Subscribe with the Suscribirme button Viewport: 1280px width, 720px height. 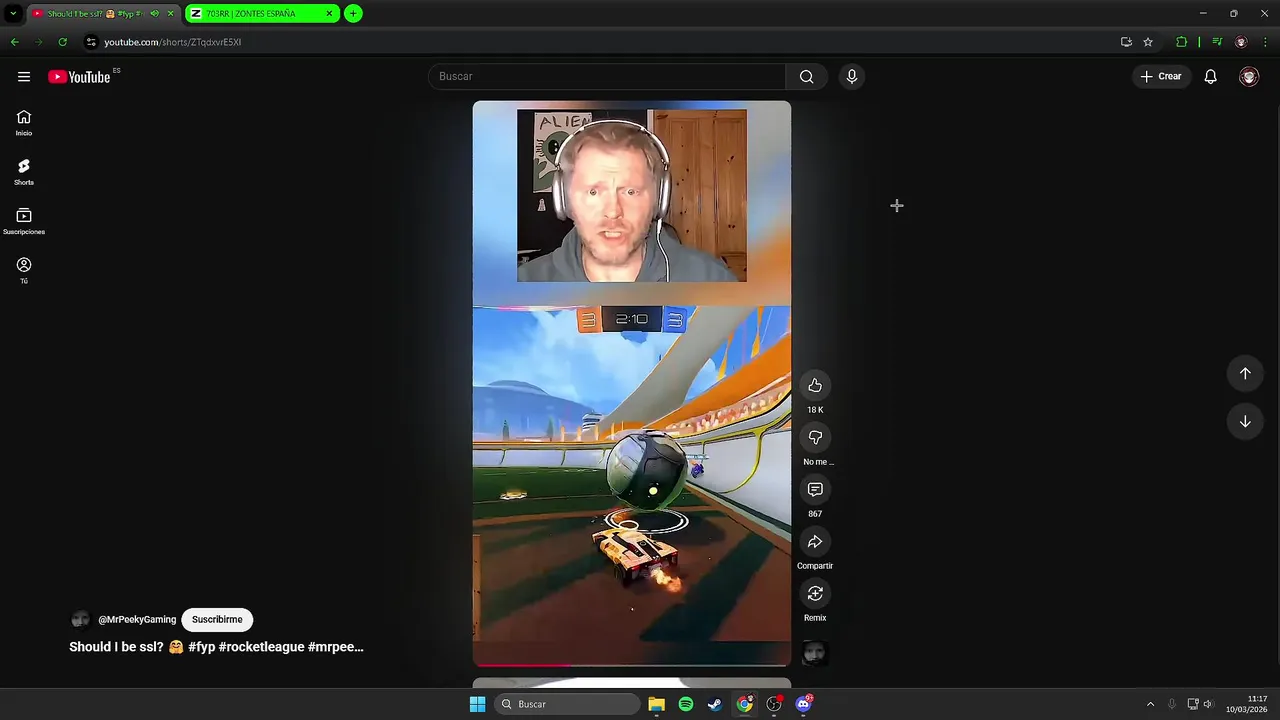click(217, 620)
